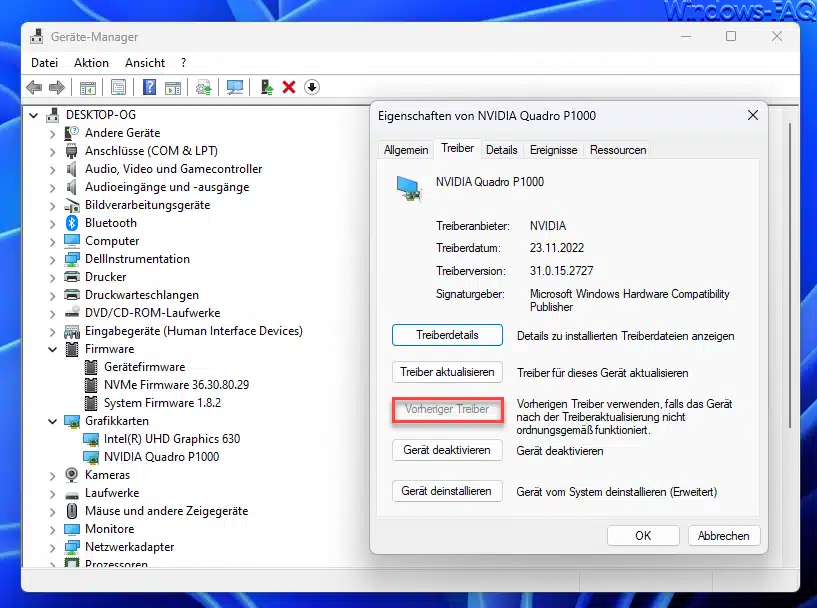This screenshot has width=817, height=608.
Task: Cancel the dialog with Abbrechen
Action: pyautogui.click(x=724, y=536)
